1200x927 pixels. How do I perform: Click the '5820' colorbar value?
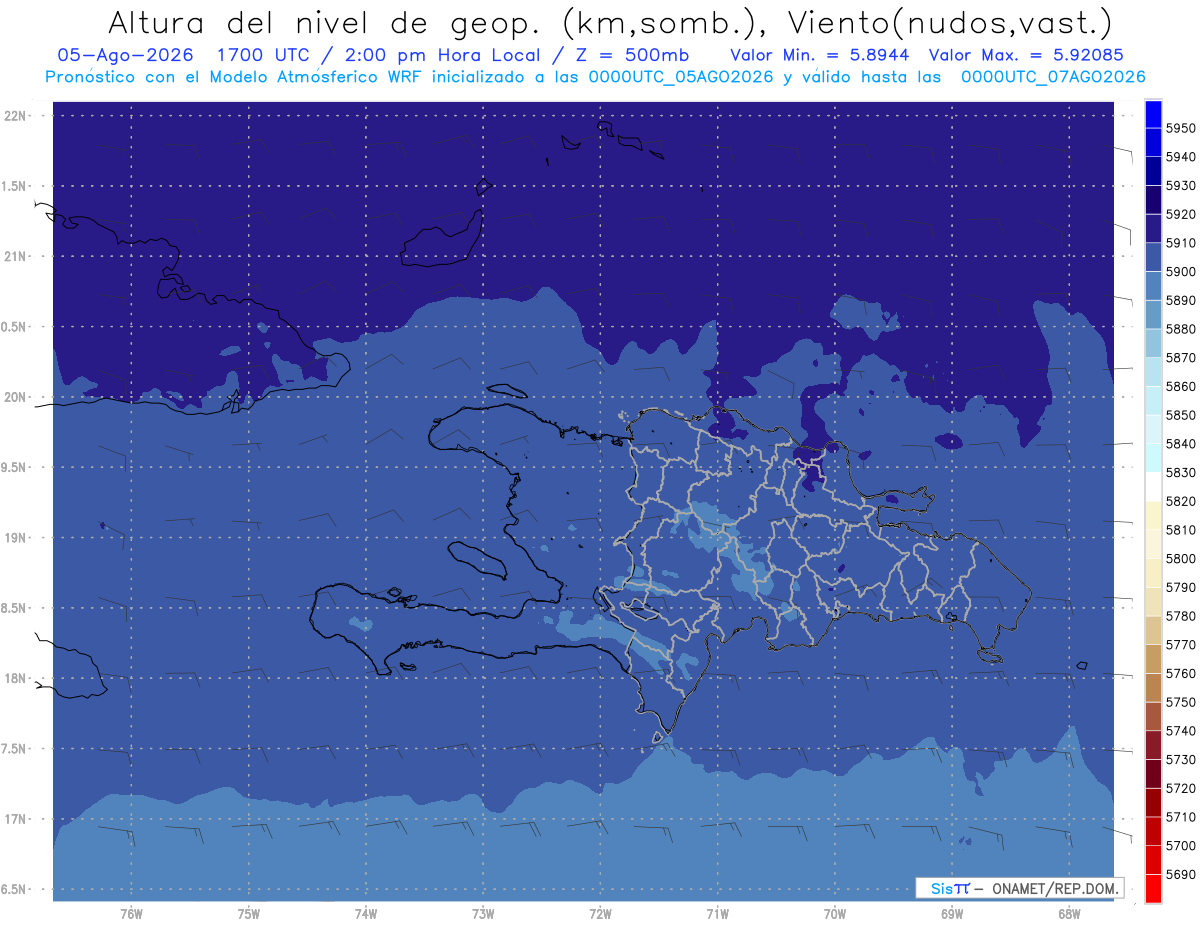point(1179,501)
